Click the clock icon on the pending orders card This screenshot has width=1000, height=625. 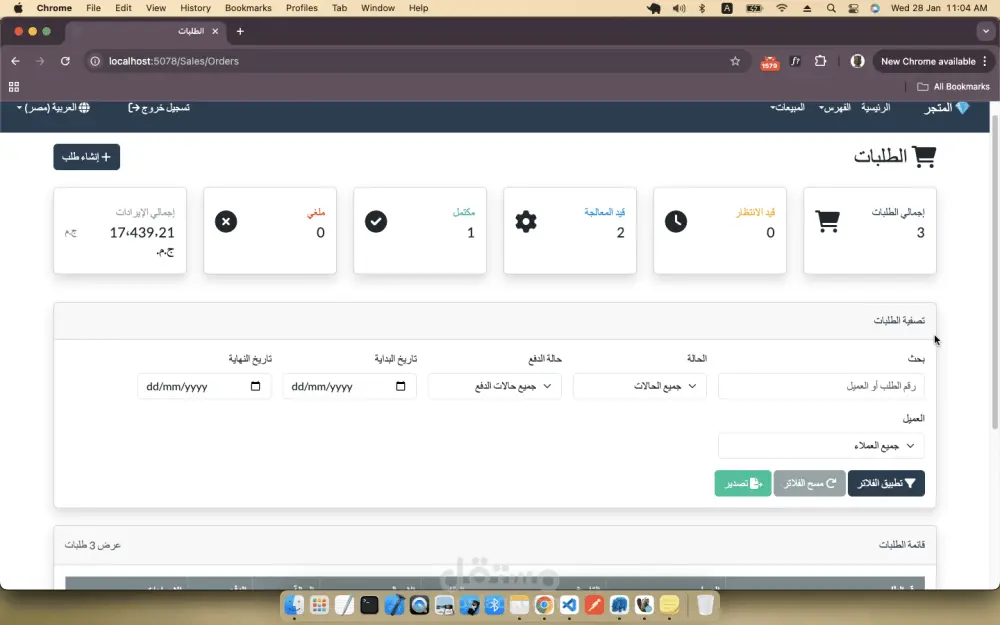click(676, 220)
